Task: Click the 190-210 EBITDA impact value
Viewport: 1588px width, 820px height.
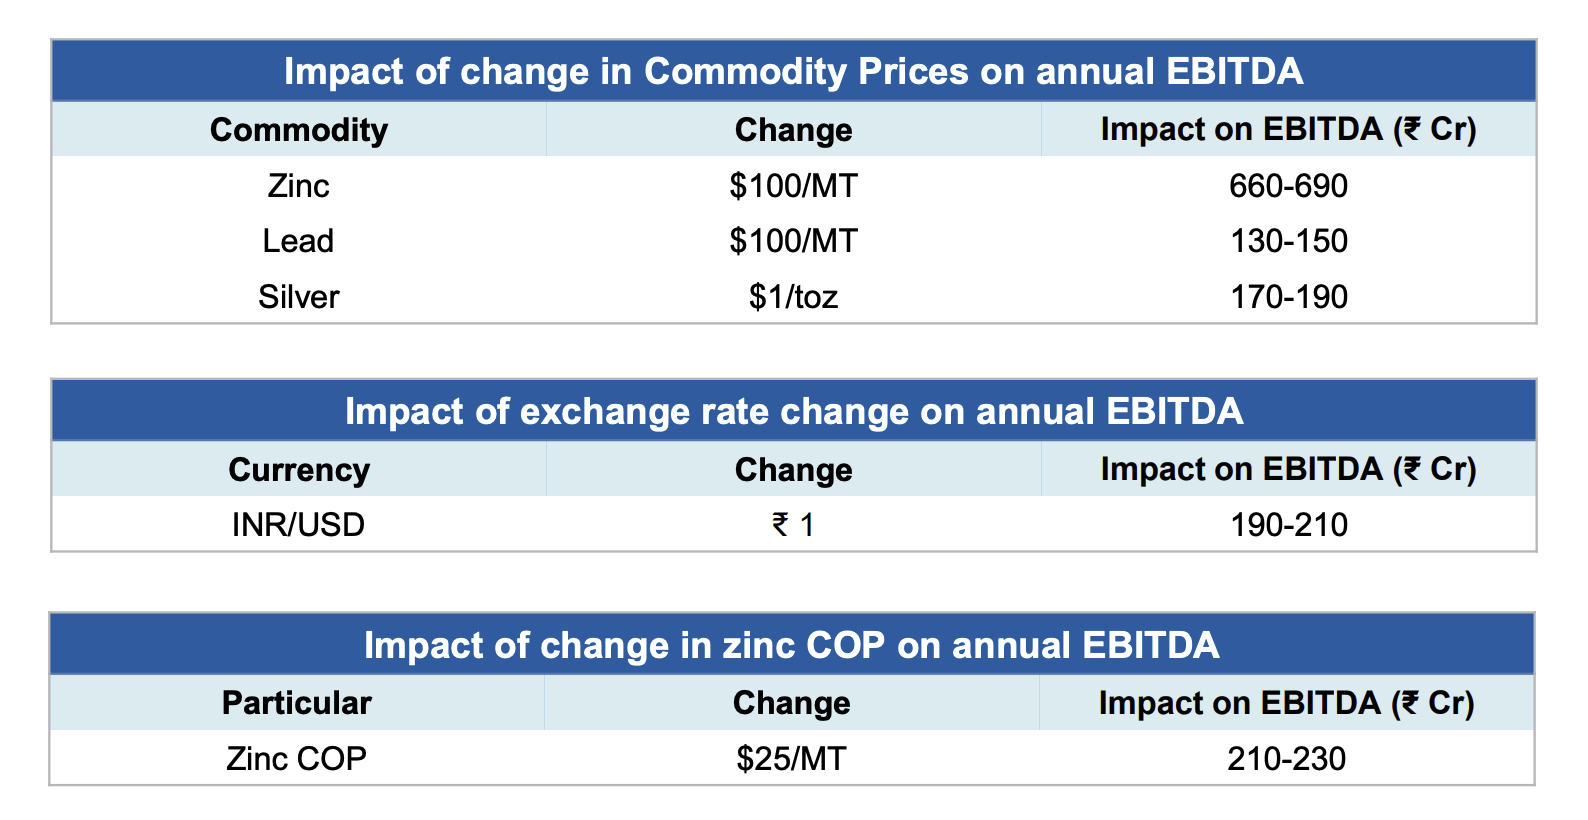Action: coord(1288,525)
